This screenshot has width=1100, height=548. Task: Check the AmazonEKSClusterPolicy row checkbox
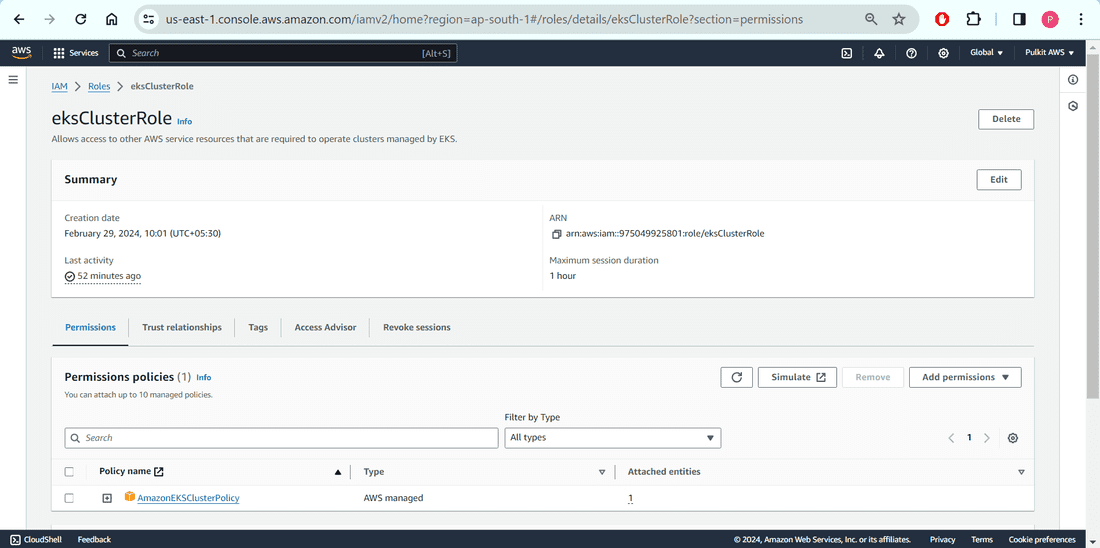click(69, 498)
